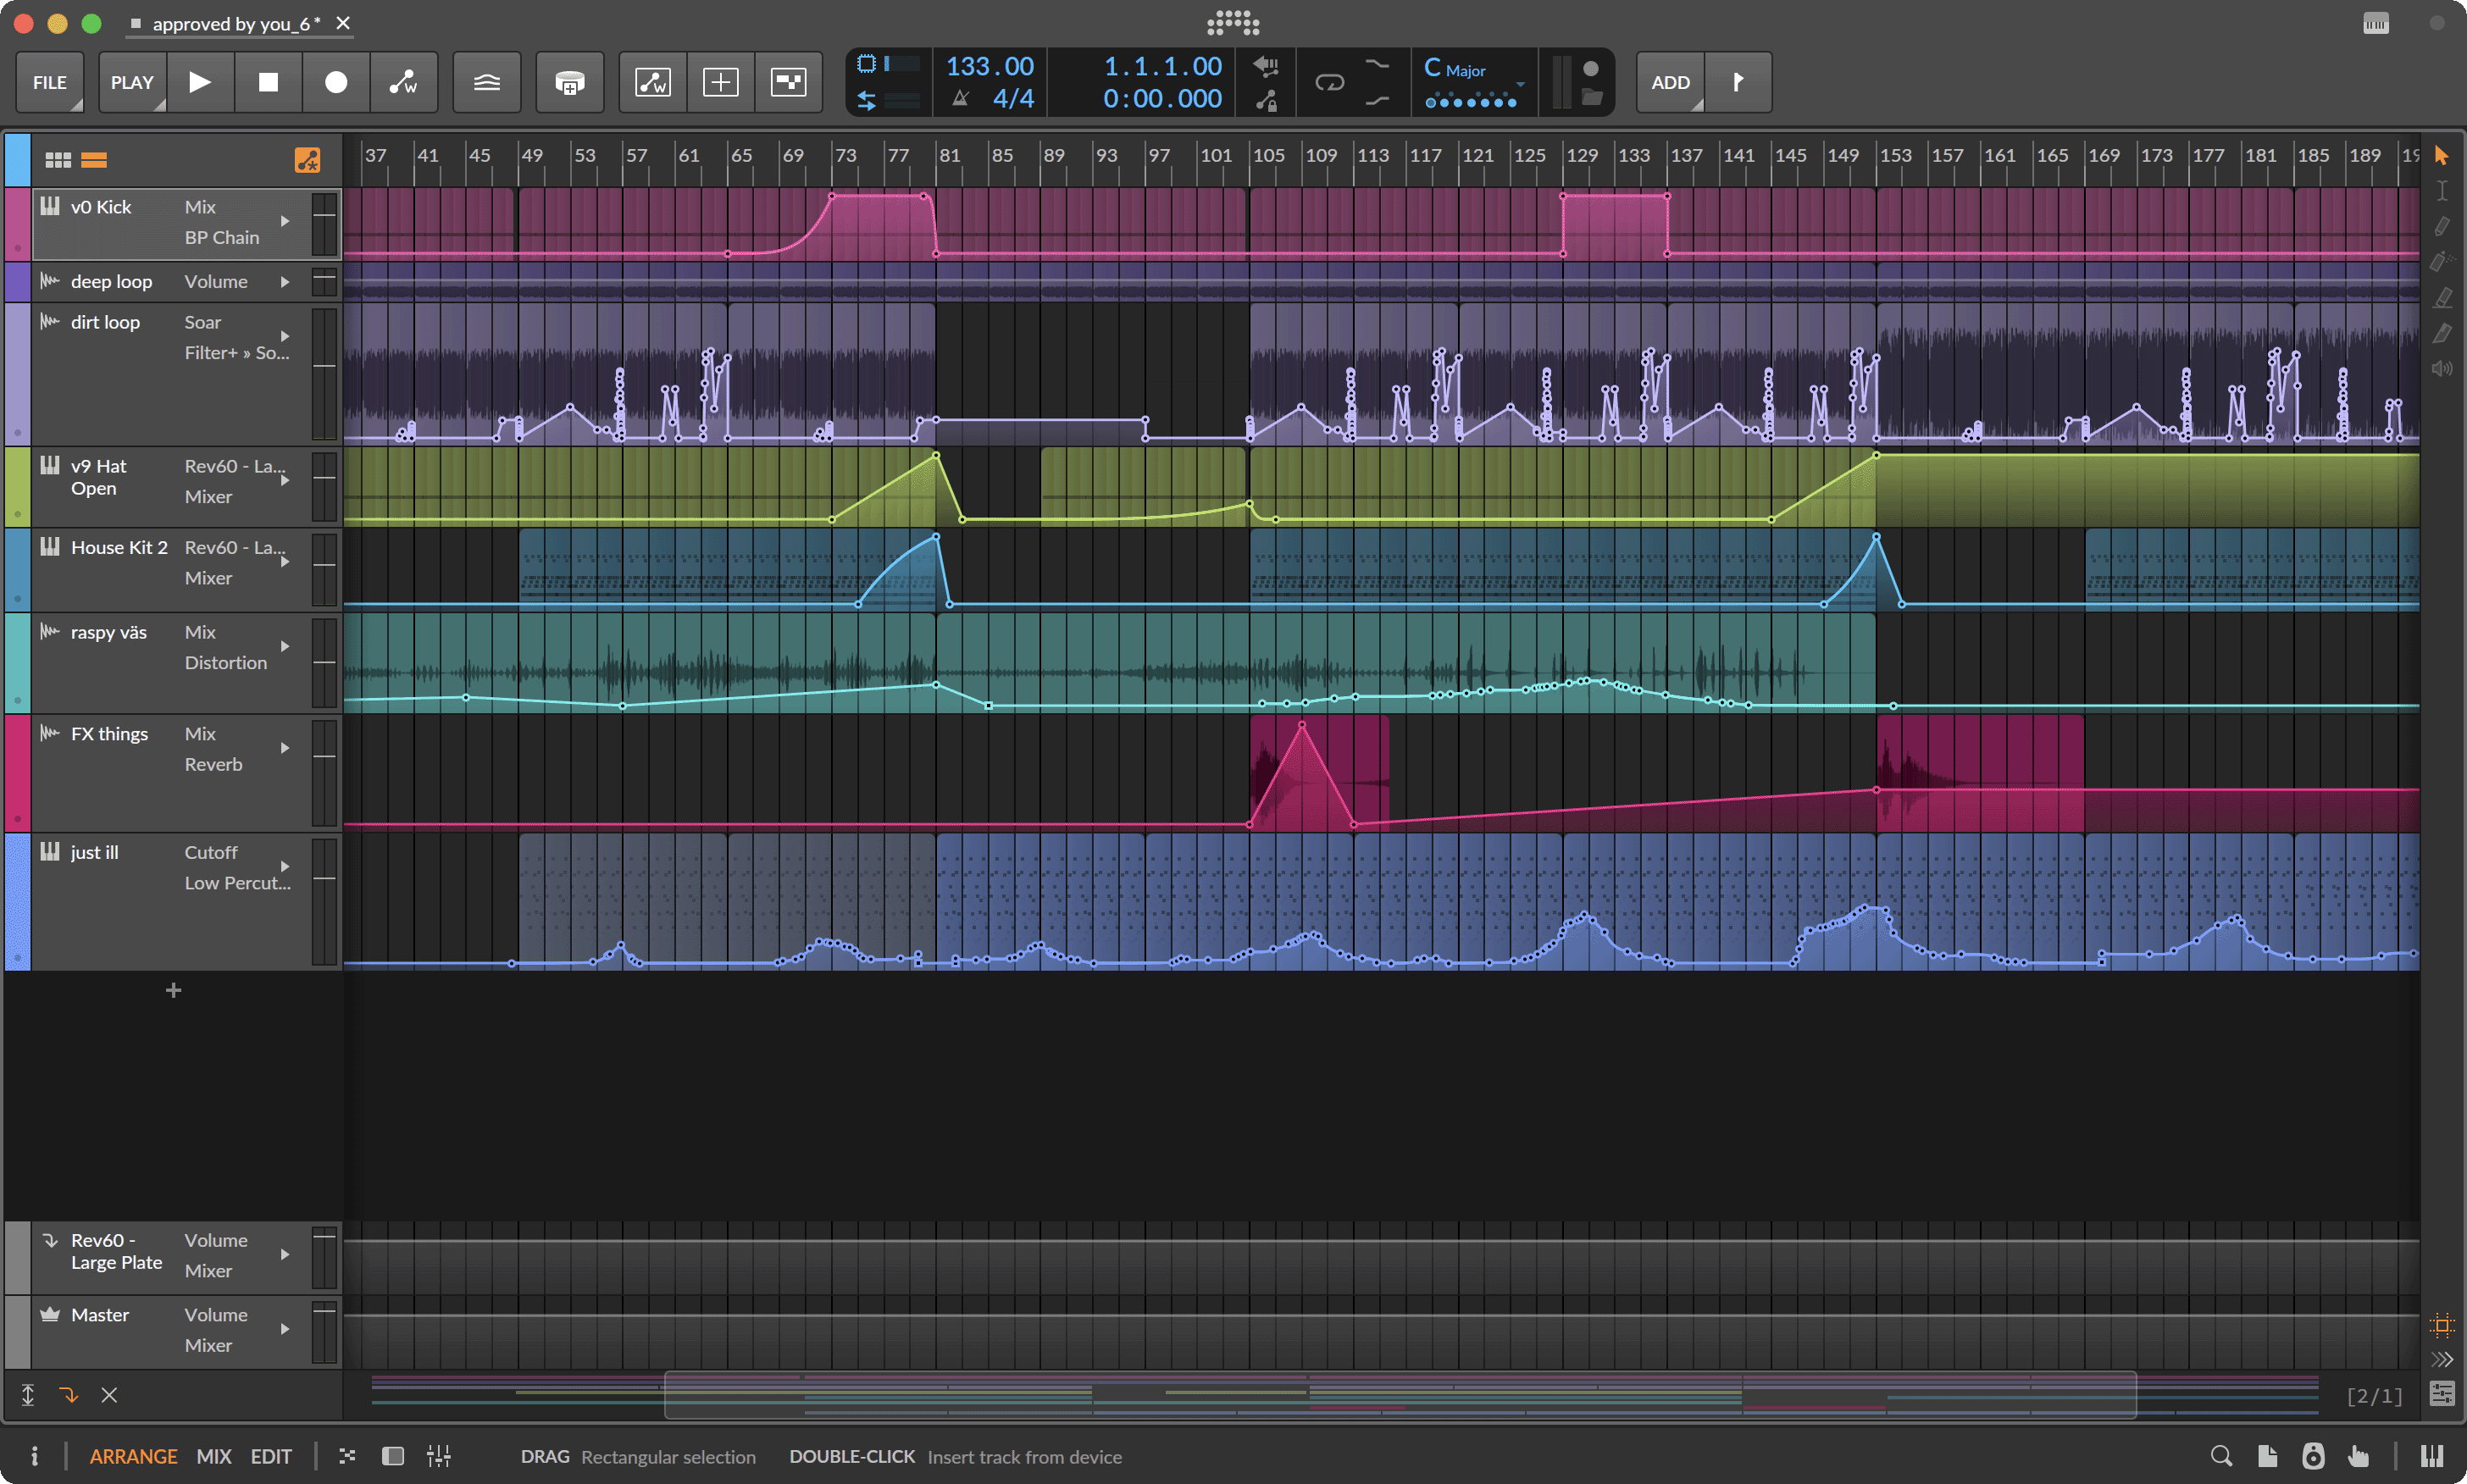Image resolution: width=2467 pixels, height=1484 pixels.
Task: Enable the Audition speaker tool
Action: point(2441,368)
